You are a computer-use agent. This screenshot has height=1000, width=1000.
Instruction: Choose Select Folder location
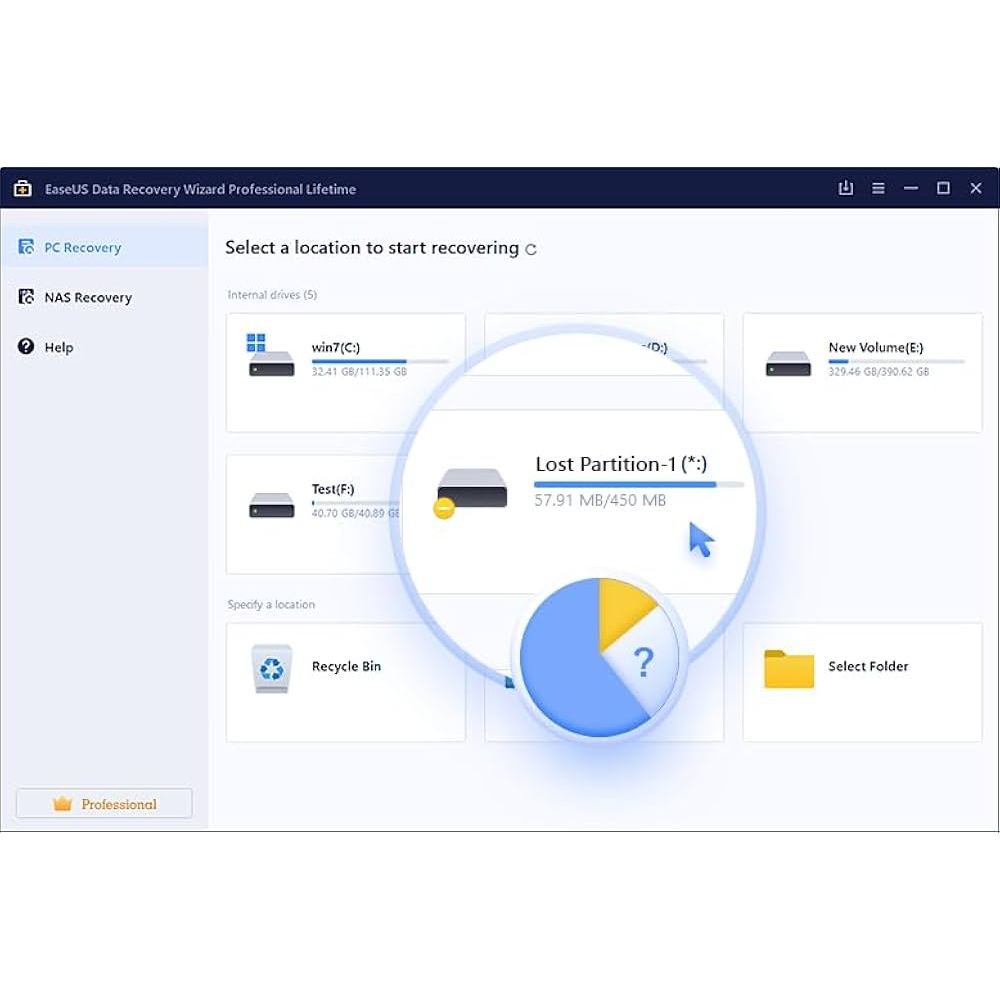(x=862, y=682)
